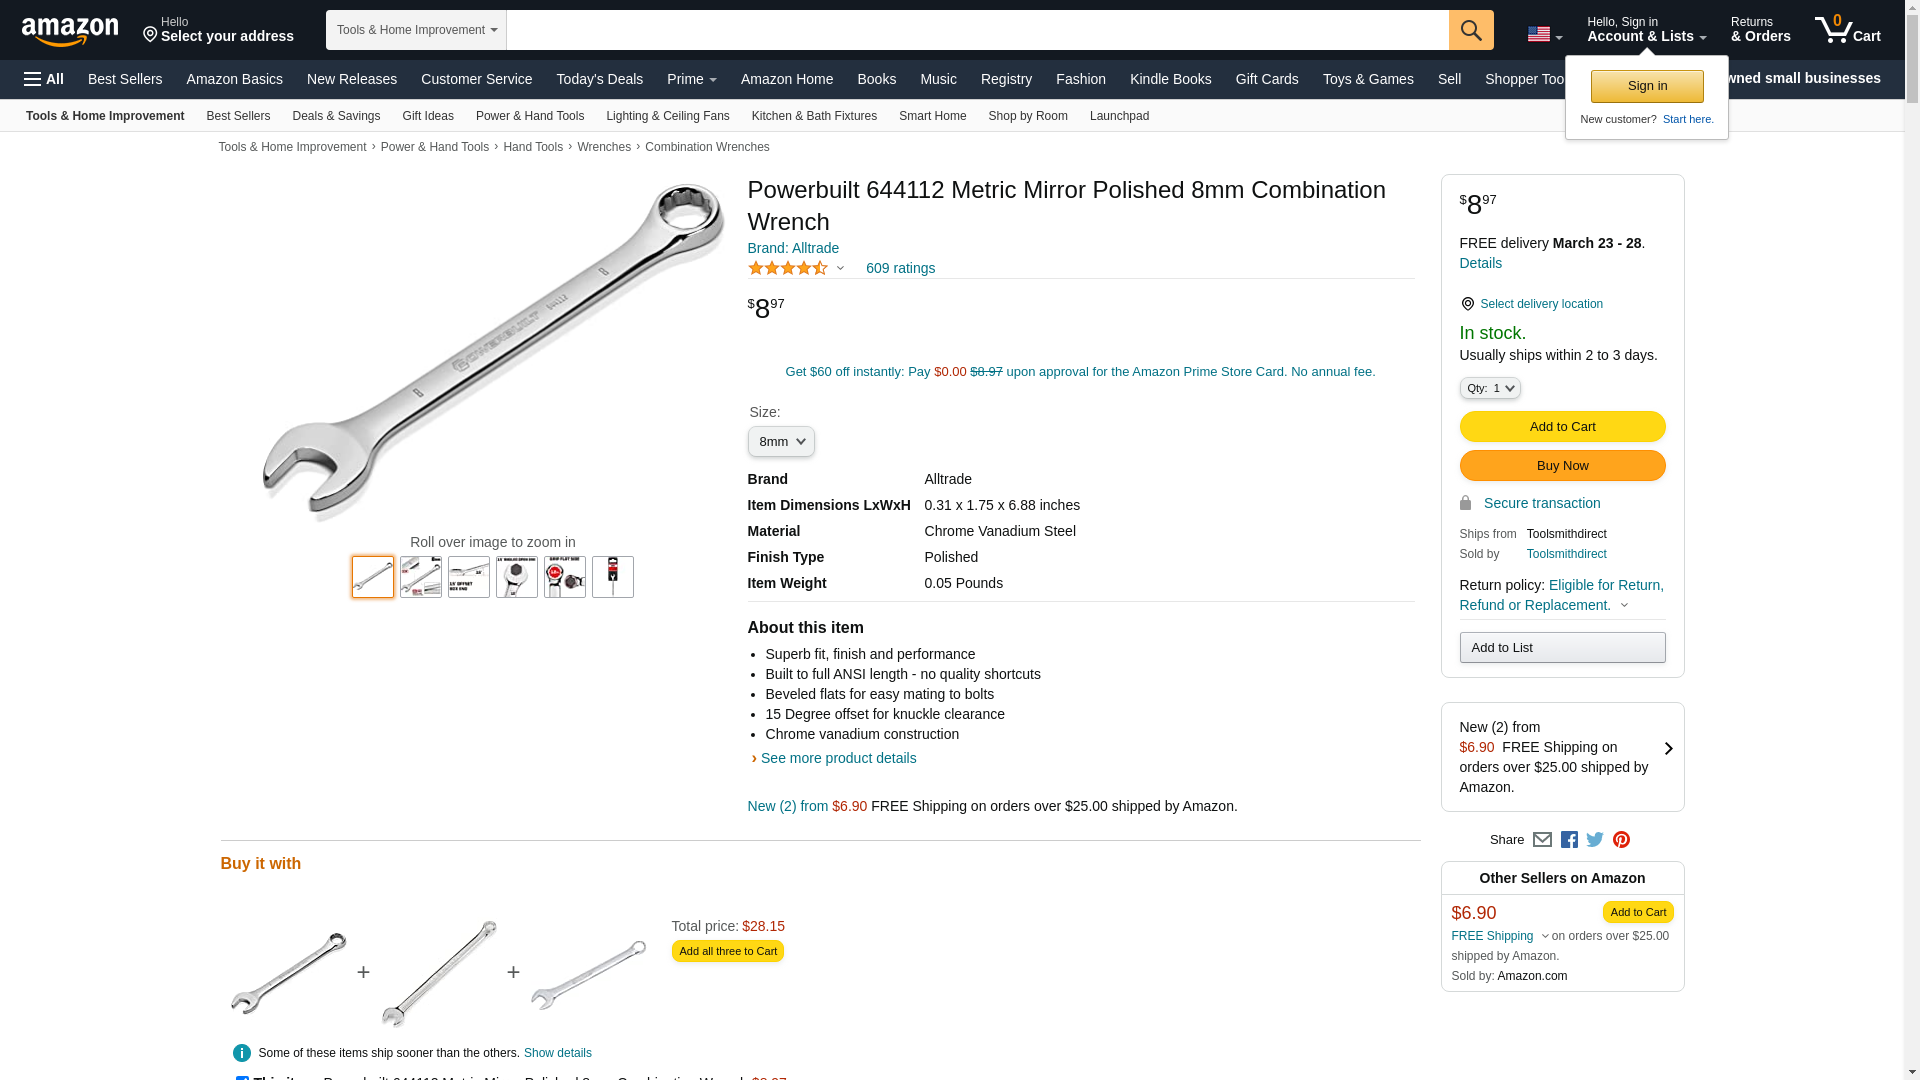Image resolution: width=1920 pixels, height=1080 pixels.
Task: Open Today's Deals in navigation bar
Action: (600, 79)
